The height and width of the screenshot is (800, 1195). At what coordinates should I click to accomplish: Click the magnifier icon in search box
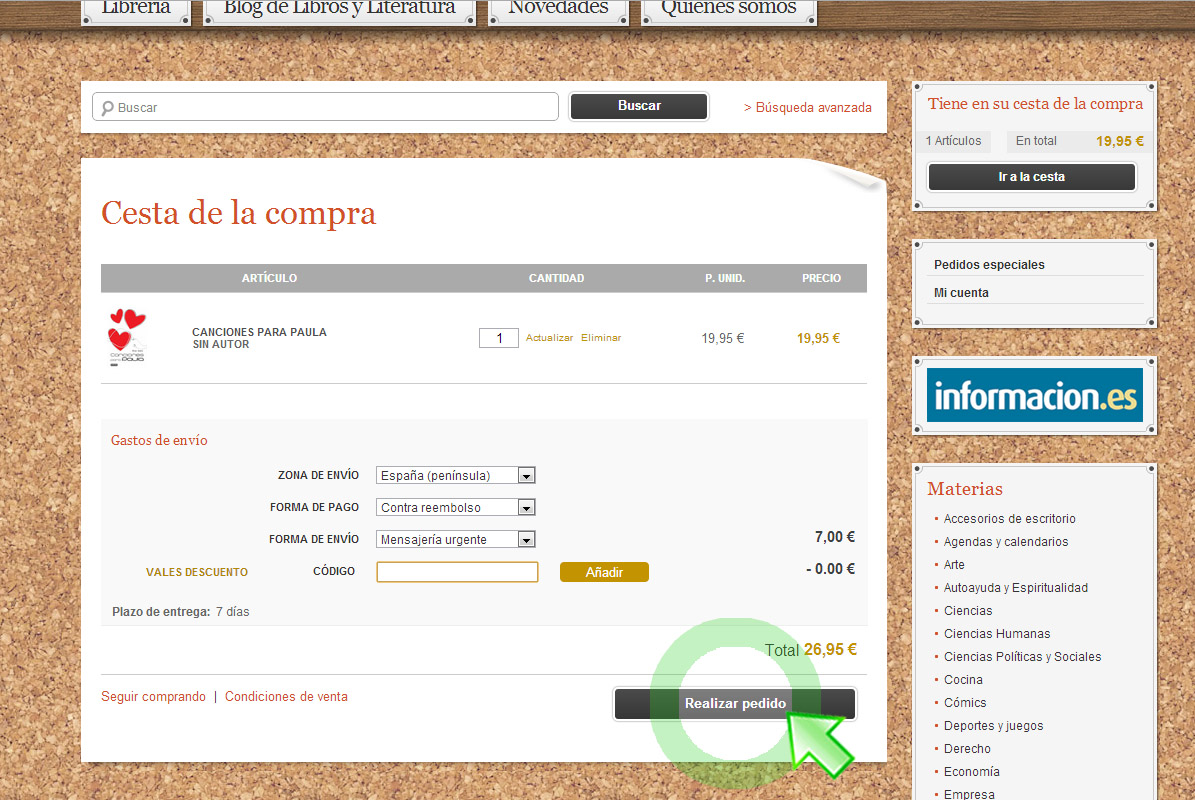point(107,108)
